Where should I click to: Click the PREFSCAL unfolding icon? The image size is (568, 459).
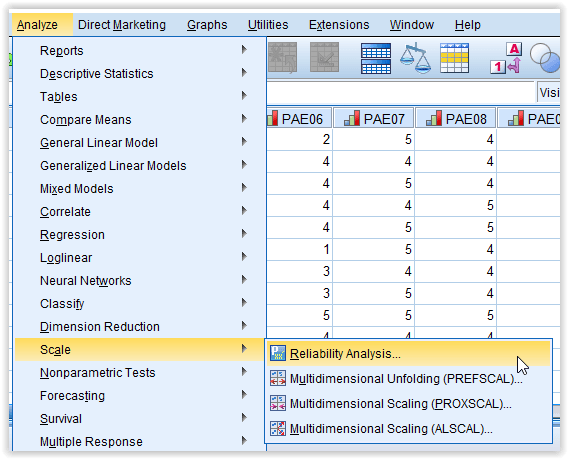pos(278,378)
